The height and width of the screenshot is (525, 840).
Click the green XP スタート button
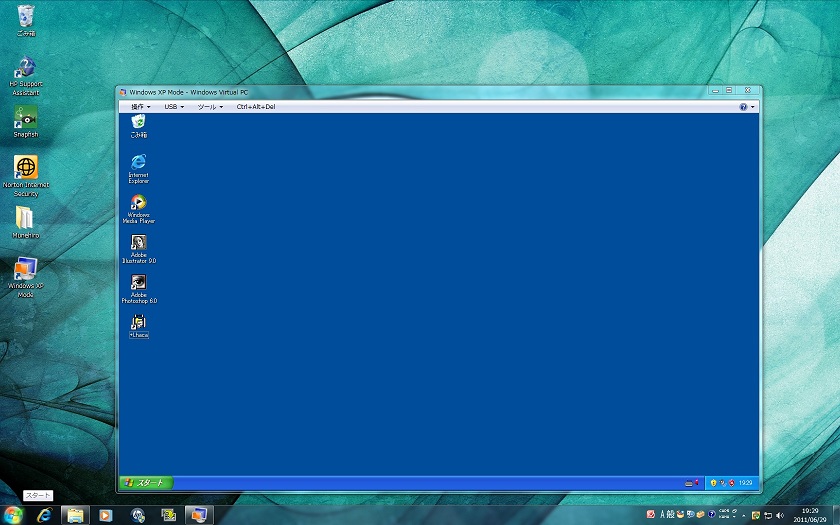coord(146,483)
